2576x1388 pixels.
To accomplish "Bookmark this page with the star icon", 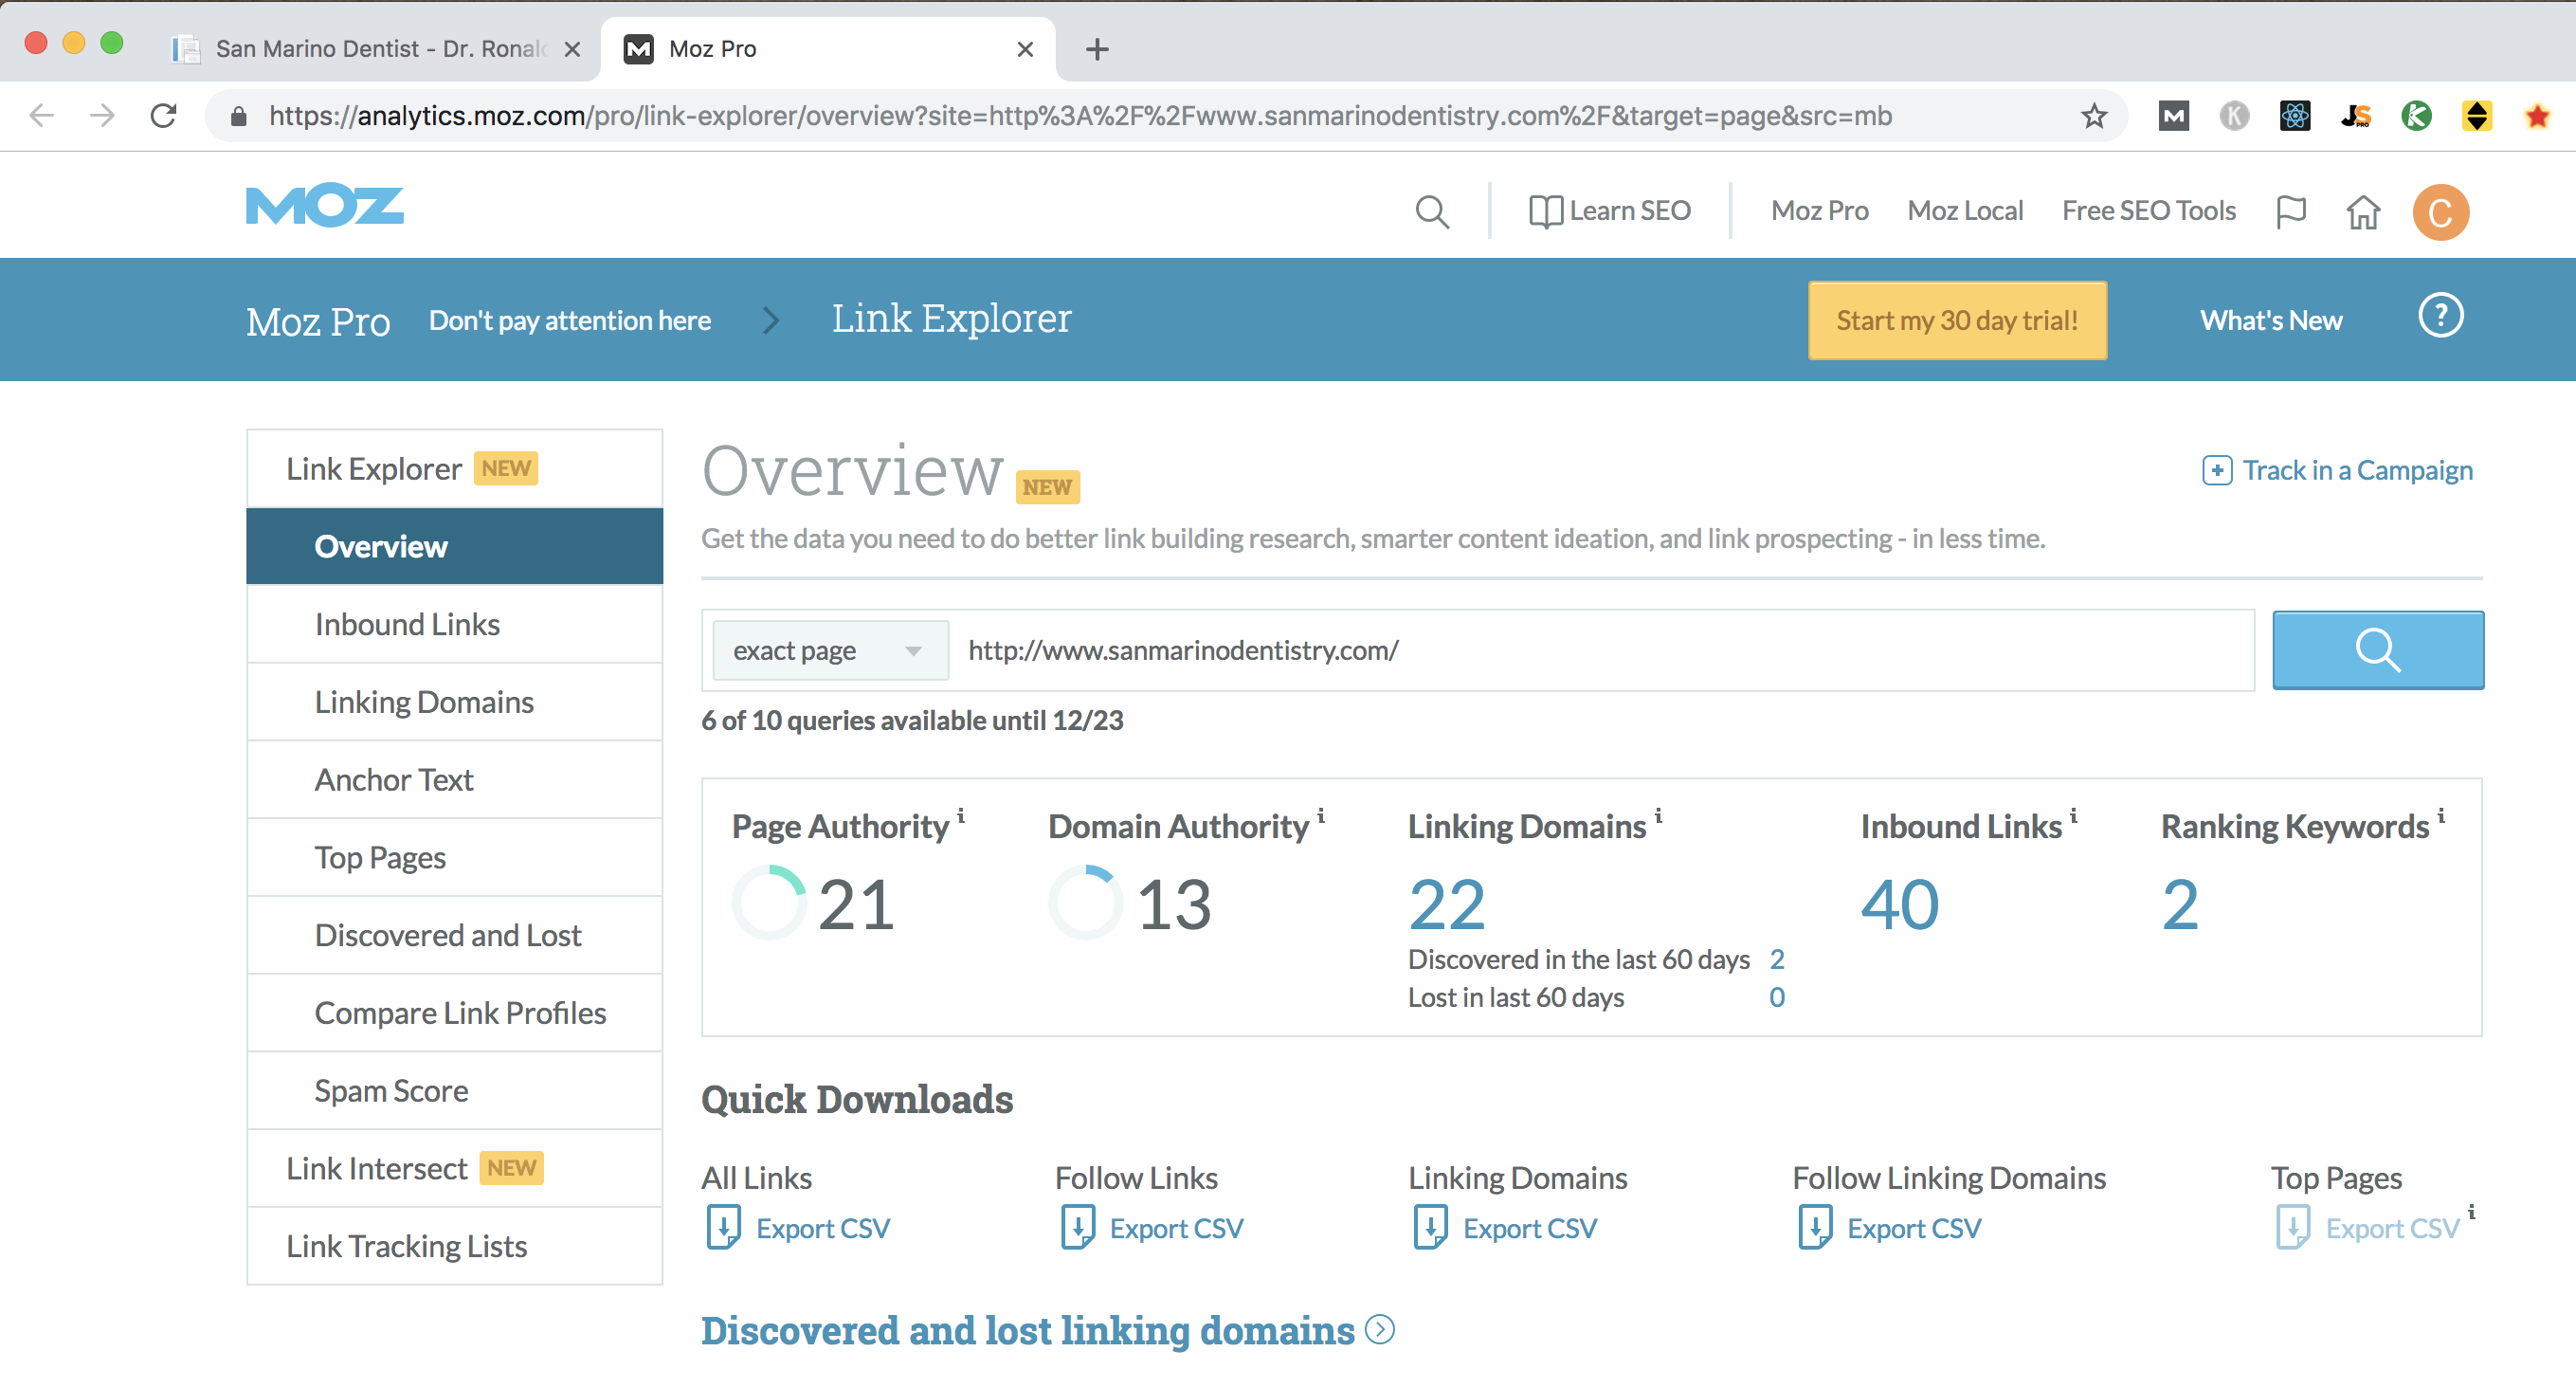I will click(x=2093, y=116).
